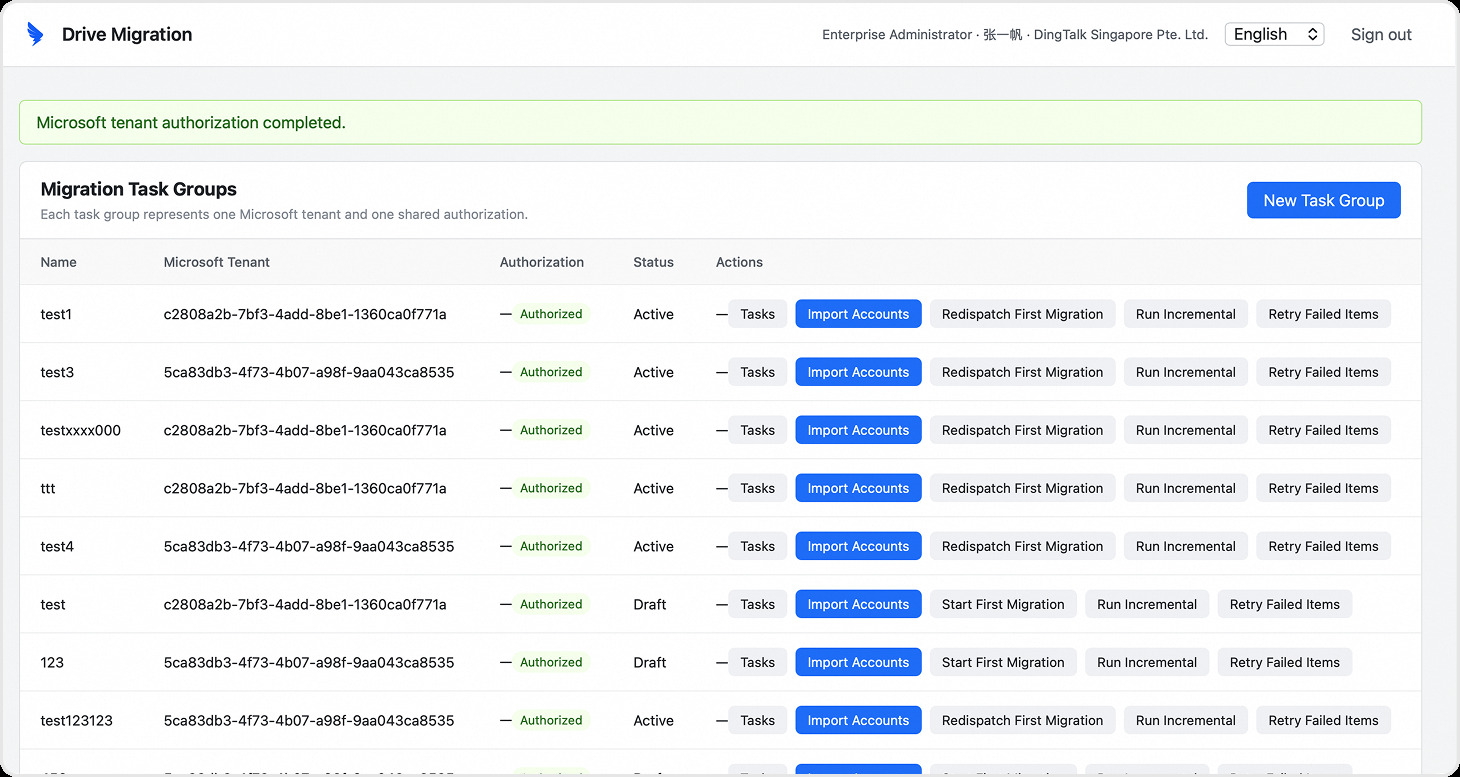This screenshot has height=777, width=1460.
Task: Click Import Accounts for test1
Action: click(x=858, y=314)
